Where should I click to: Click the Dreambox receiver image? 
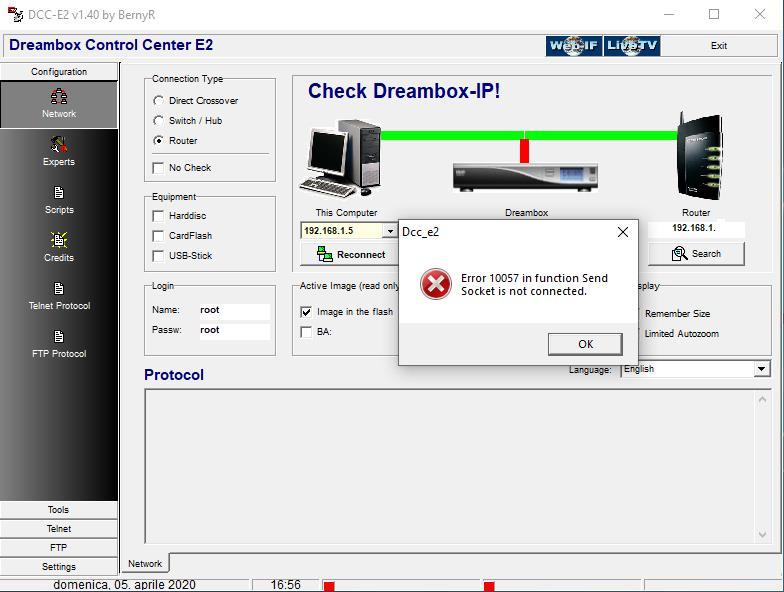(525, 178)
